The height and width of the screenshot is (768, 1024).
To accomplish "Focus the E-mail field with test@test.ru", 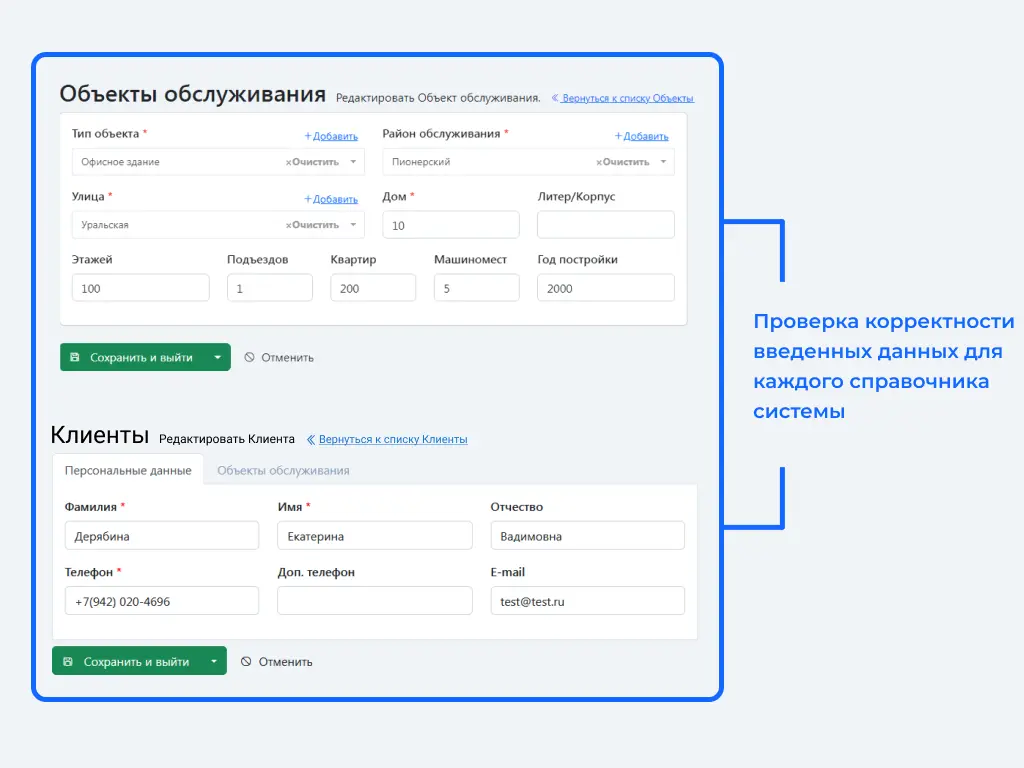I will [587, 601].
